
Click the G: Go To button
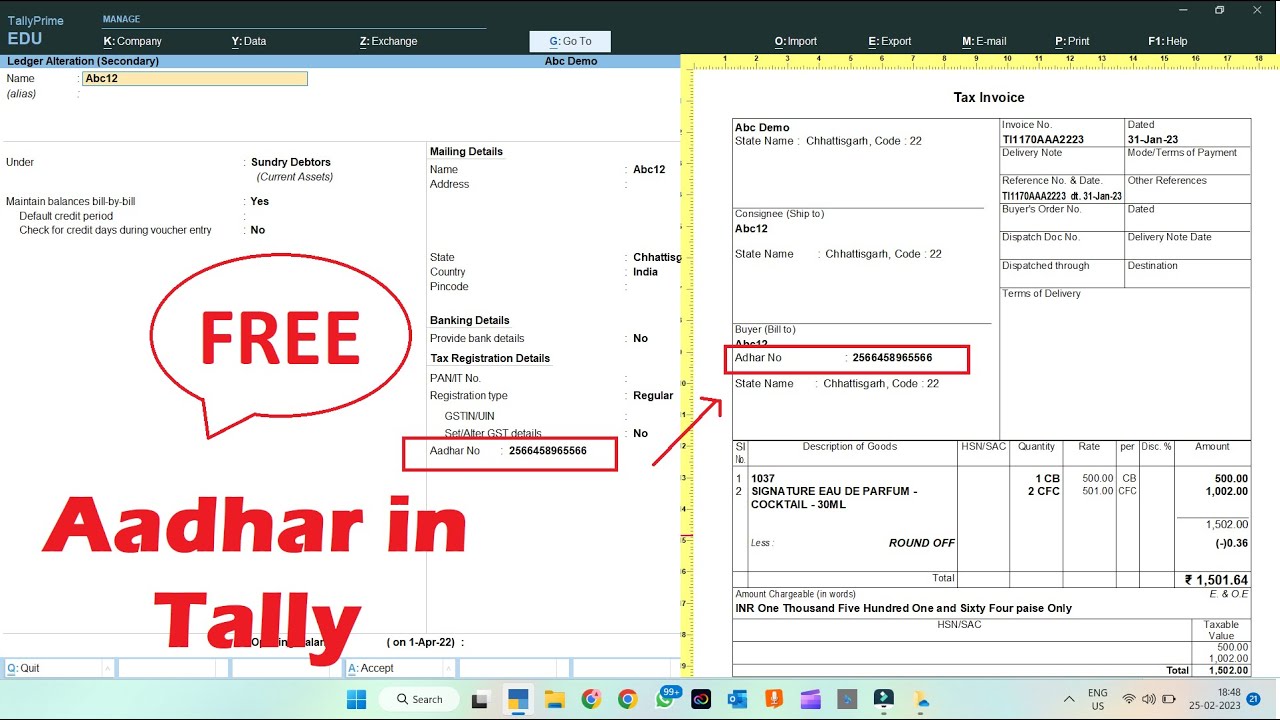click(x=570, y=41)
